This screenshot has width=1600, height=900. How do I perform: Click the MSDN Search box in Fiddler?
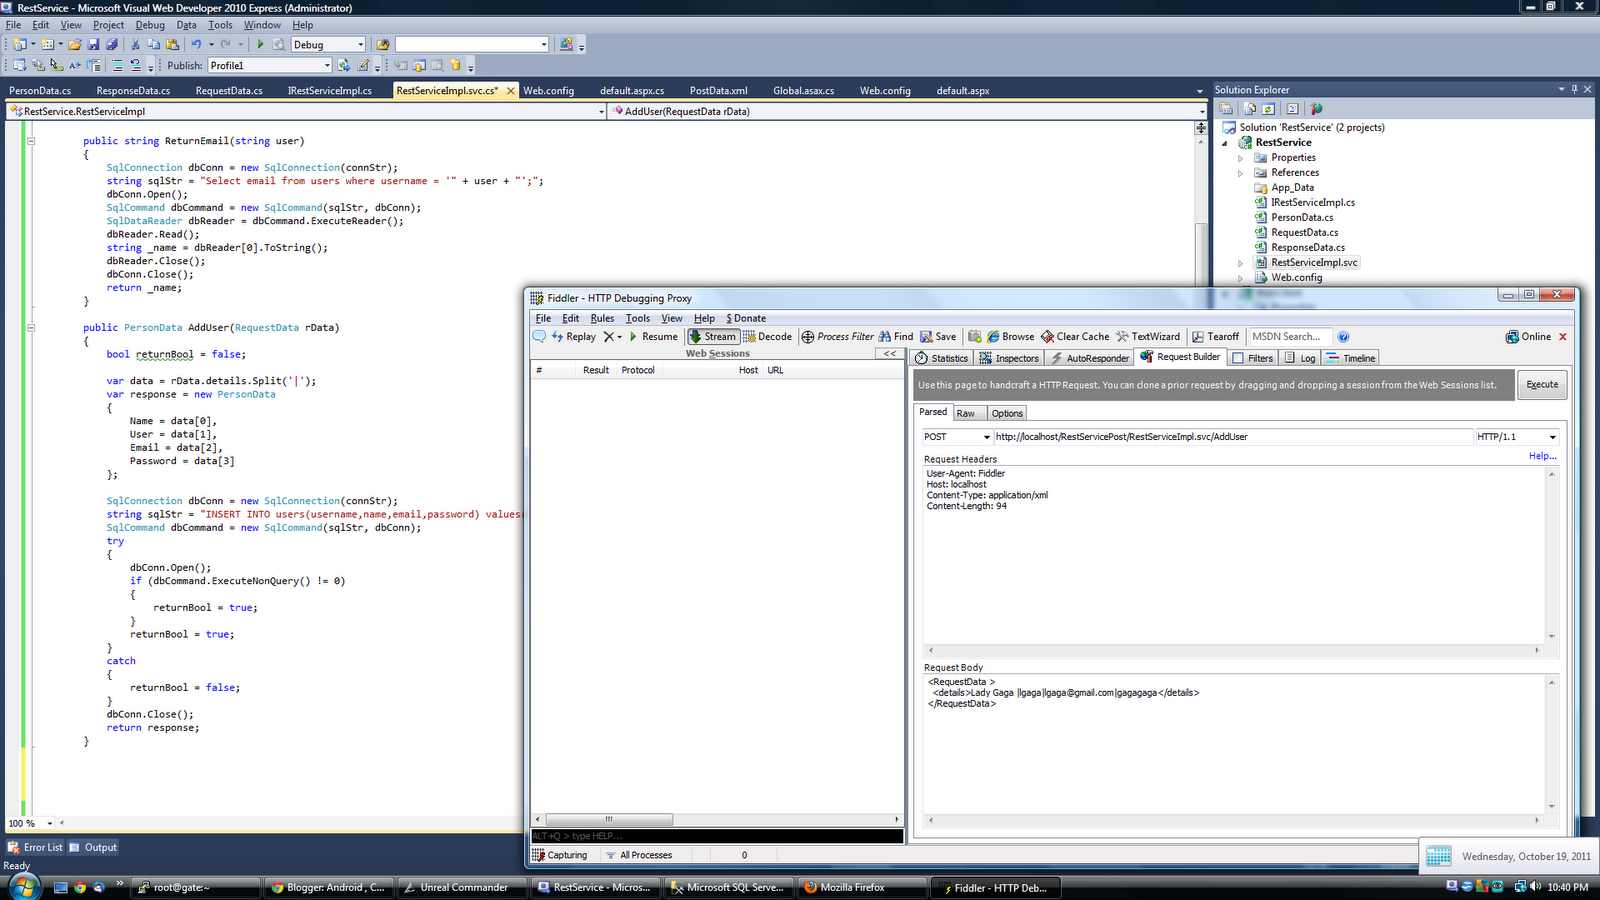[1290, 337]
